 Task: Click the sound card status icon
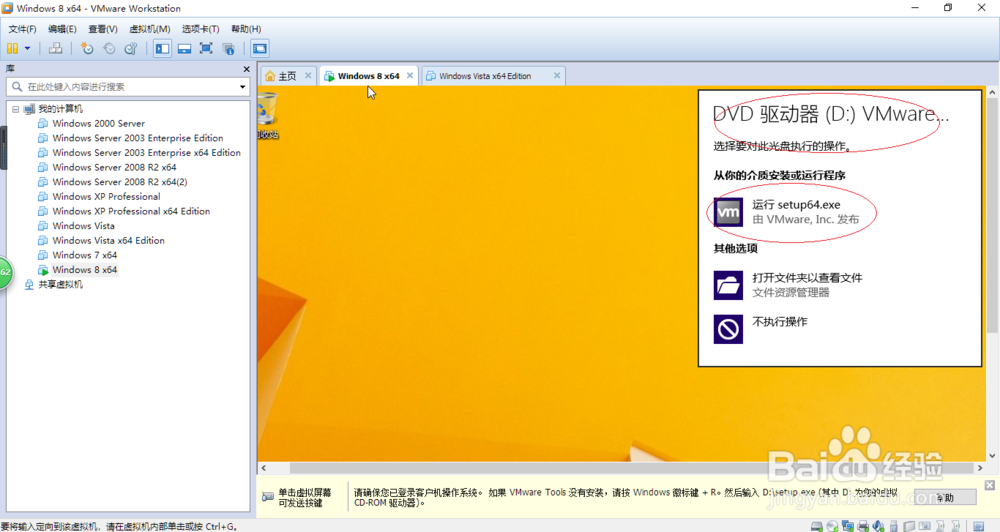click(x=878, y=526)
